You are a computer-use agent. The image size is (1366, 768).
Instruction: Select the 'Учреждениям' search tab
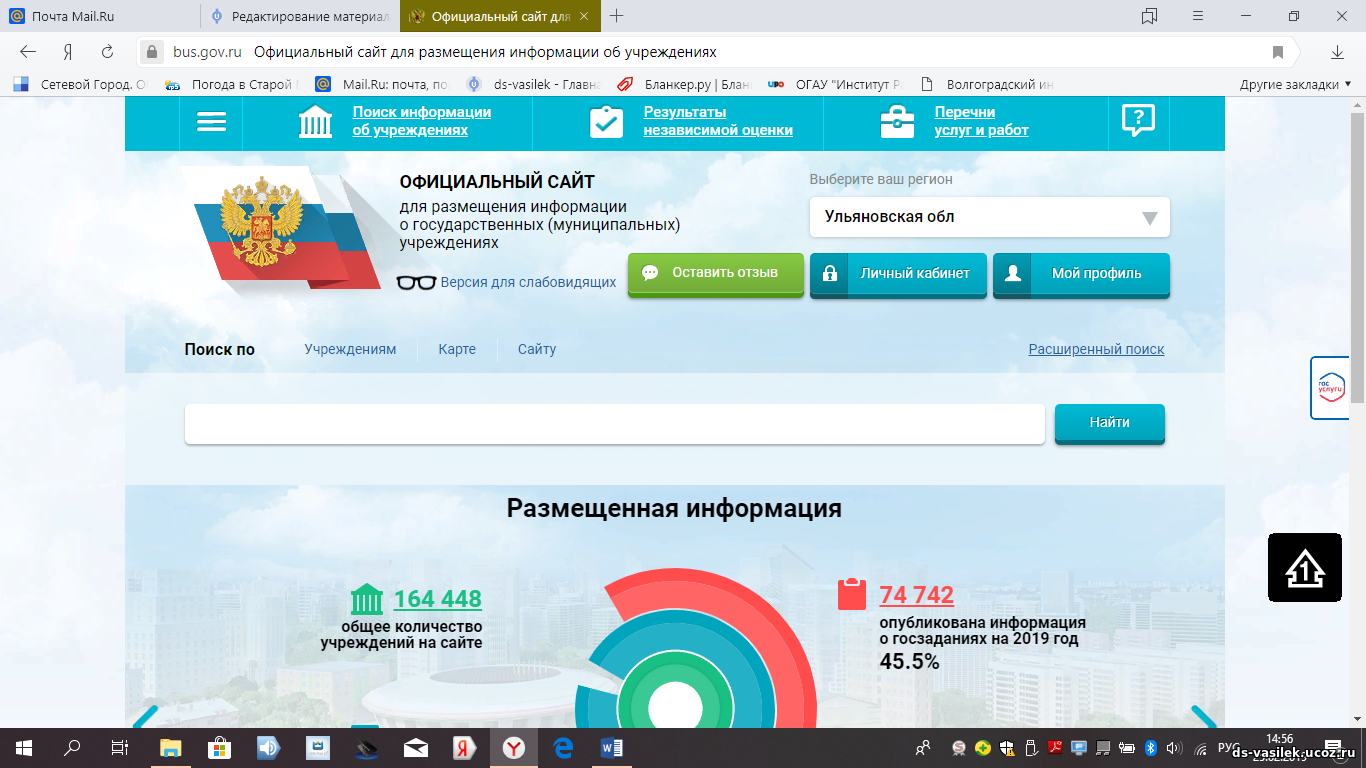click(x=350, y=349)
